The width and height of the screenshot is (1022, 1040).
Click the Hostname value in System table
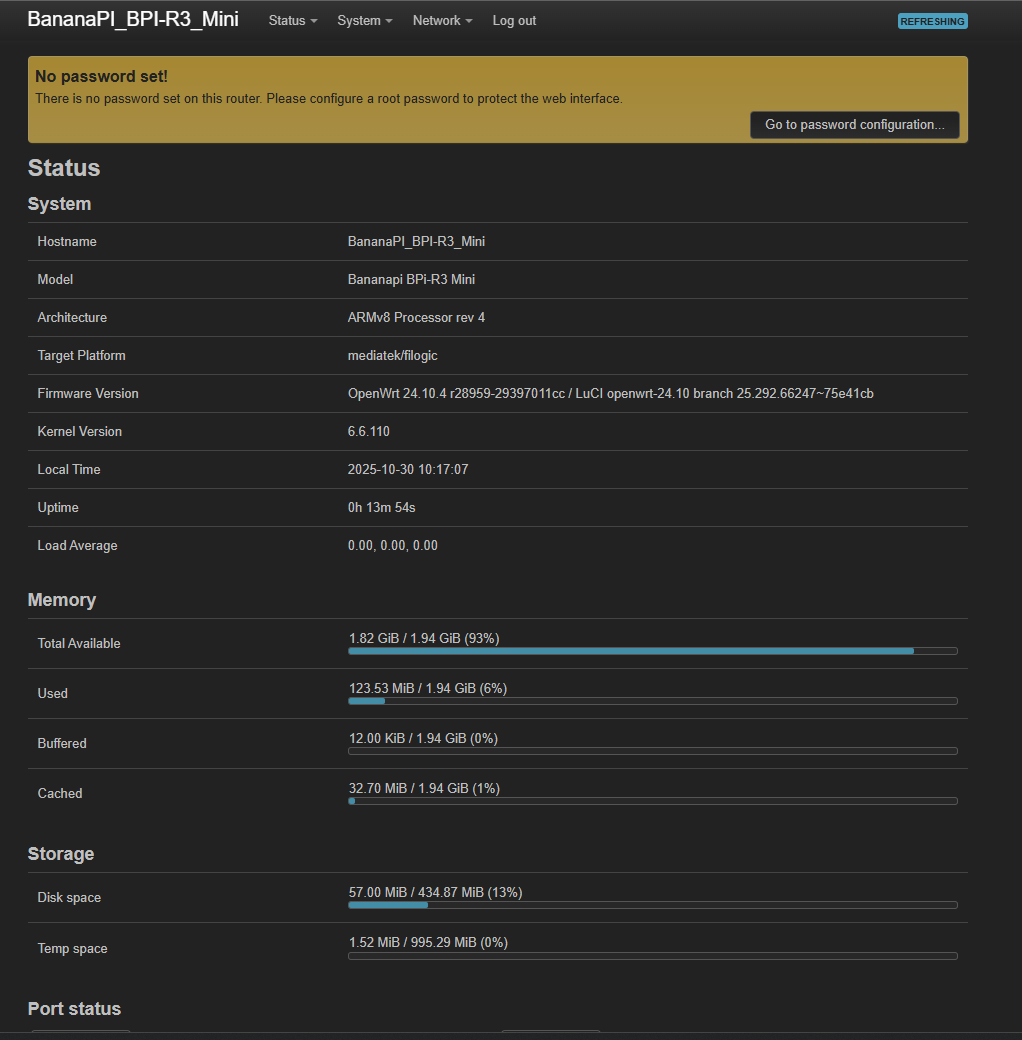coord(416,242)
